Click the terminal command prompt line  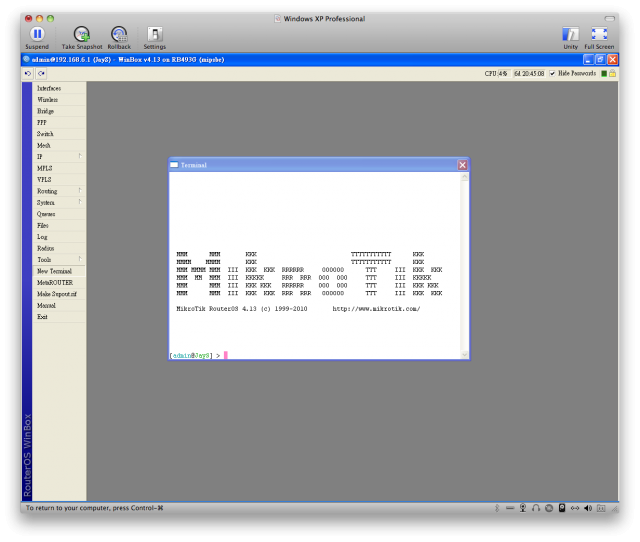tap(199, 355)
